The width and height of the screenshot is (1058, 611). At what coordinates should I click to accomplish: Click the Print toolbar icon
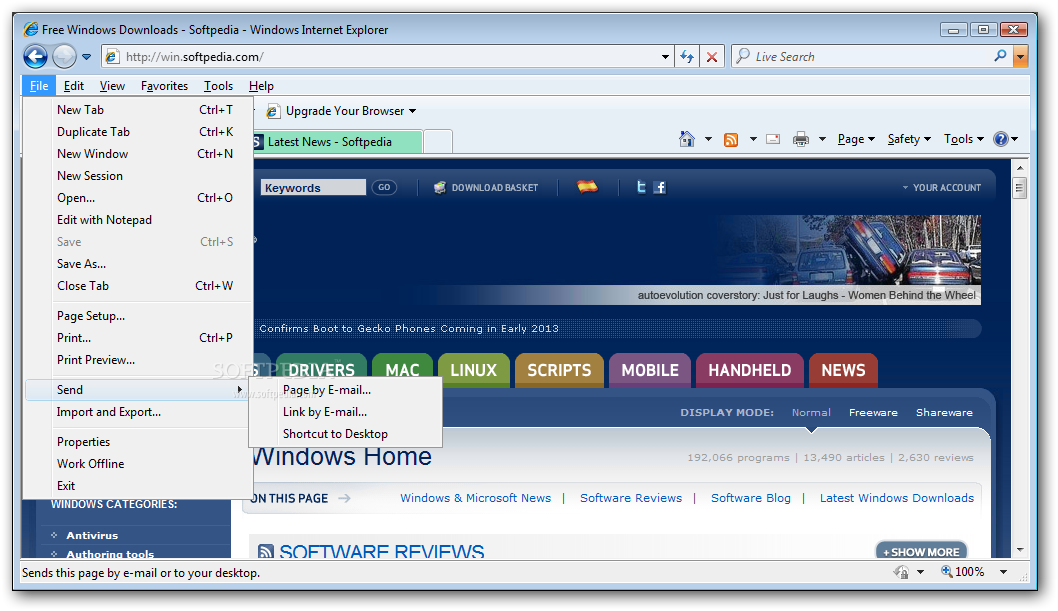click(800, 140)
